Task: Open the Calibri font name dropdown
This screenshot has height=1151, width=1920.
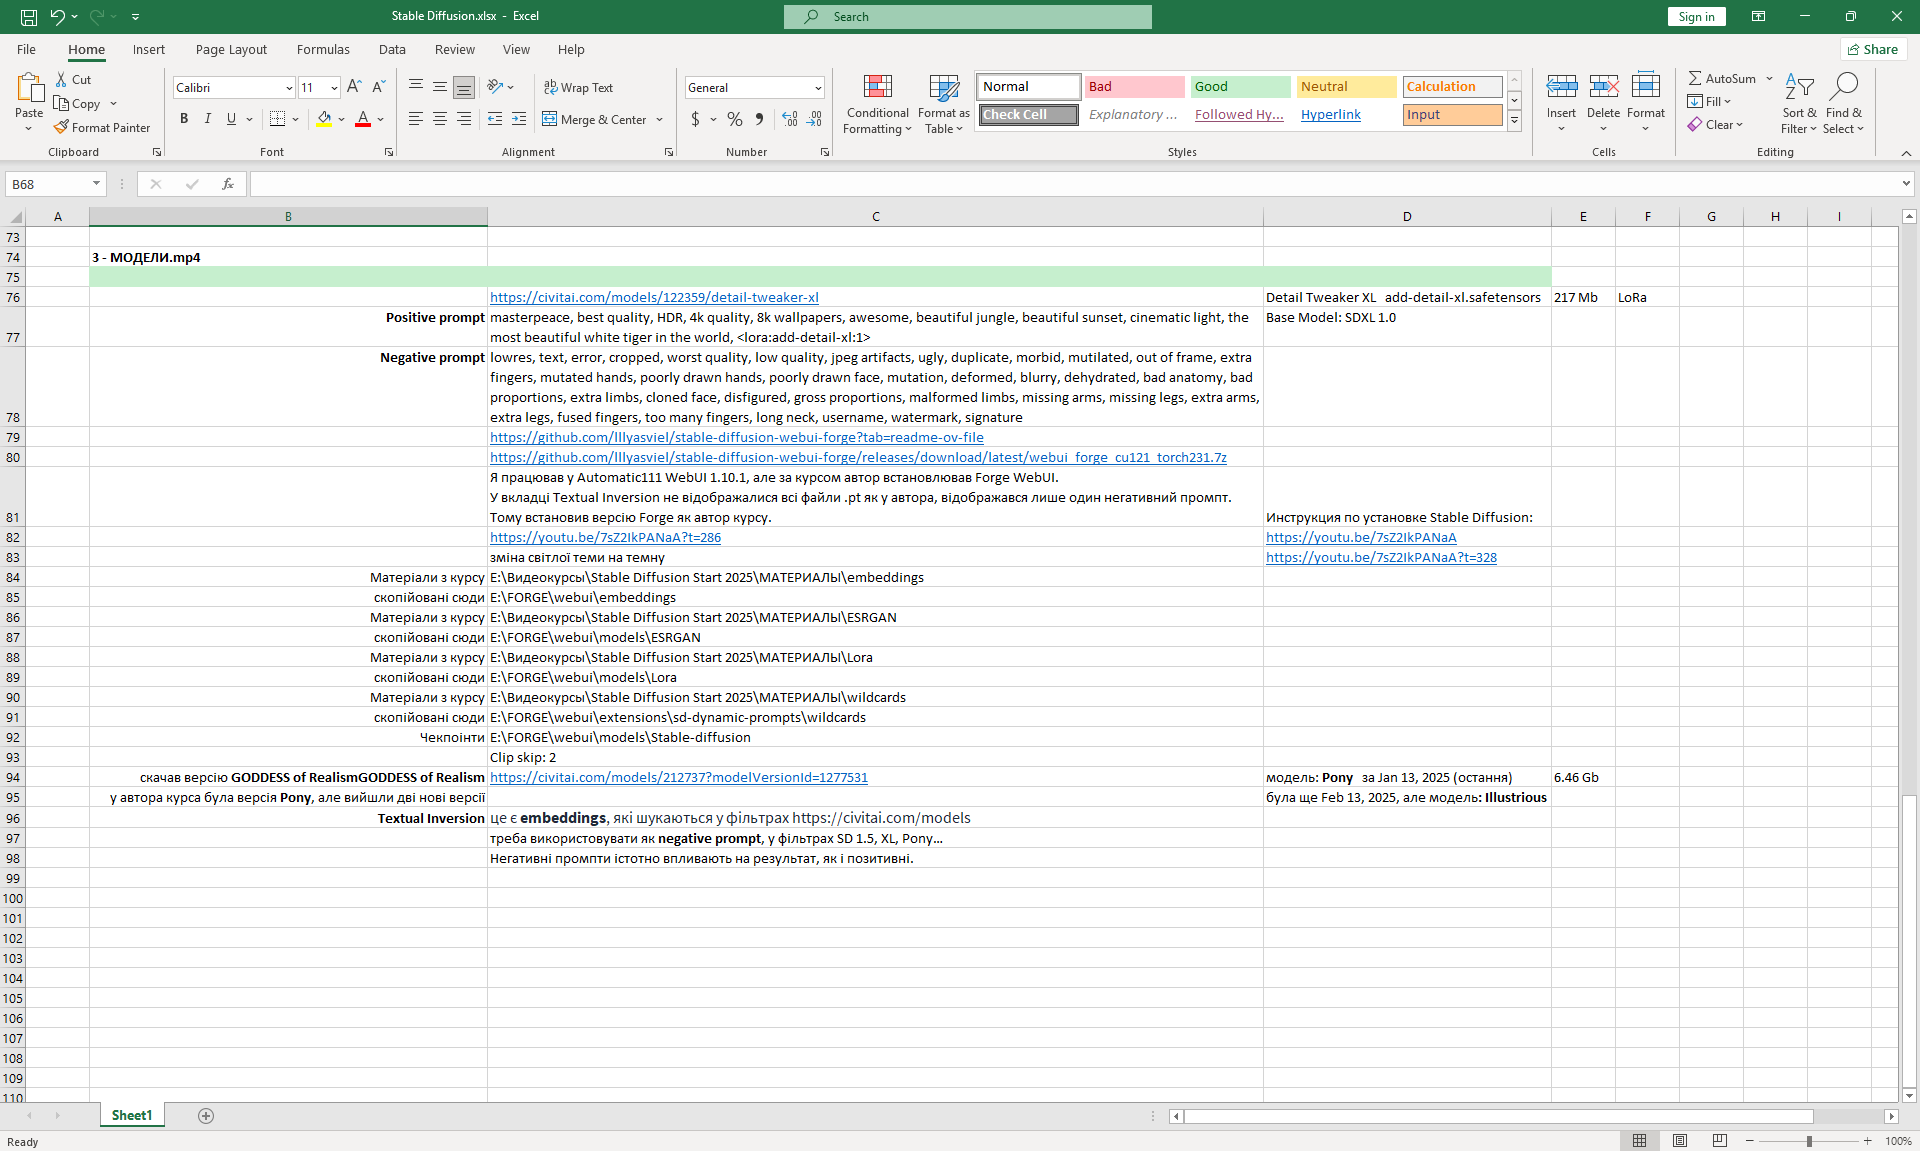Action: [289, 88]
